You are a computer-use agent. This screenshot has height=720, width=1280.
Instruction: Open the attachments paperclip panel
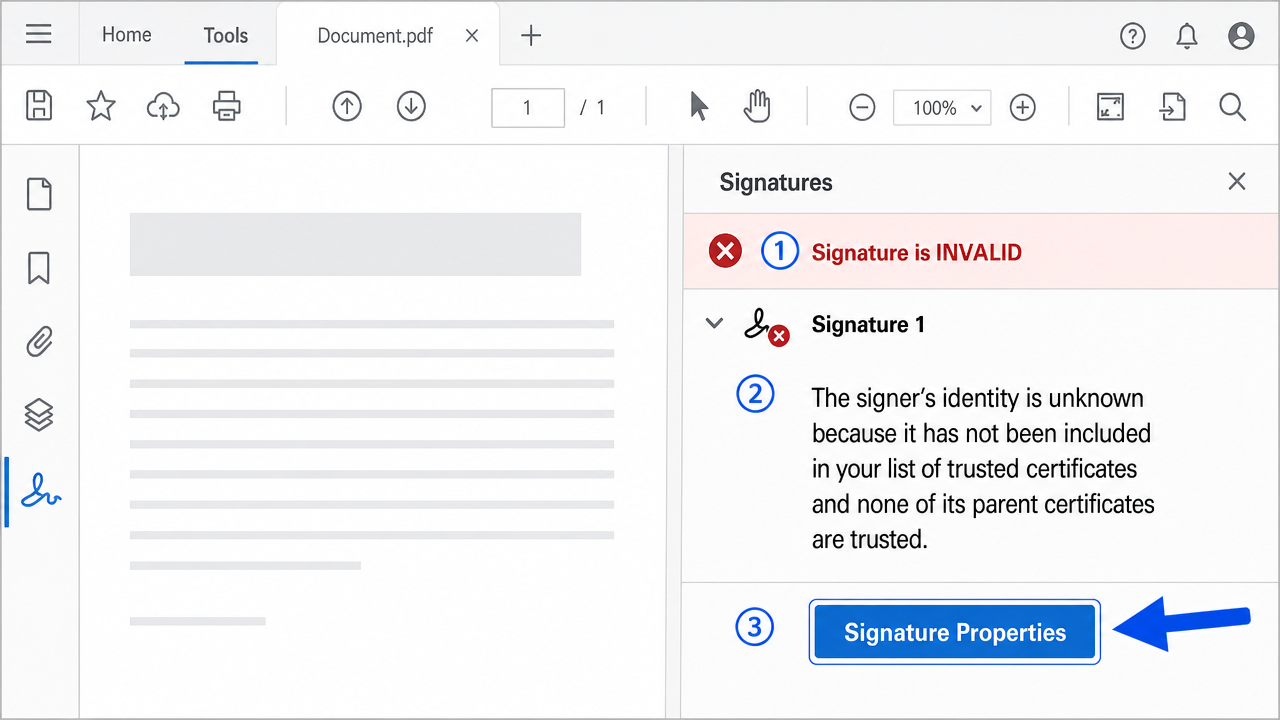tap(39, 342)
